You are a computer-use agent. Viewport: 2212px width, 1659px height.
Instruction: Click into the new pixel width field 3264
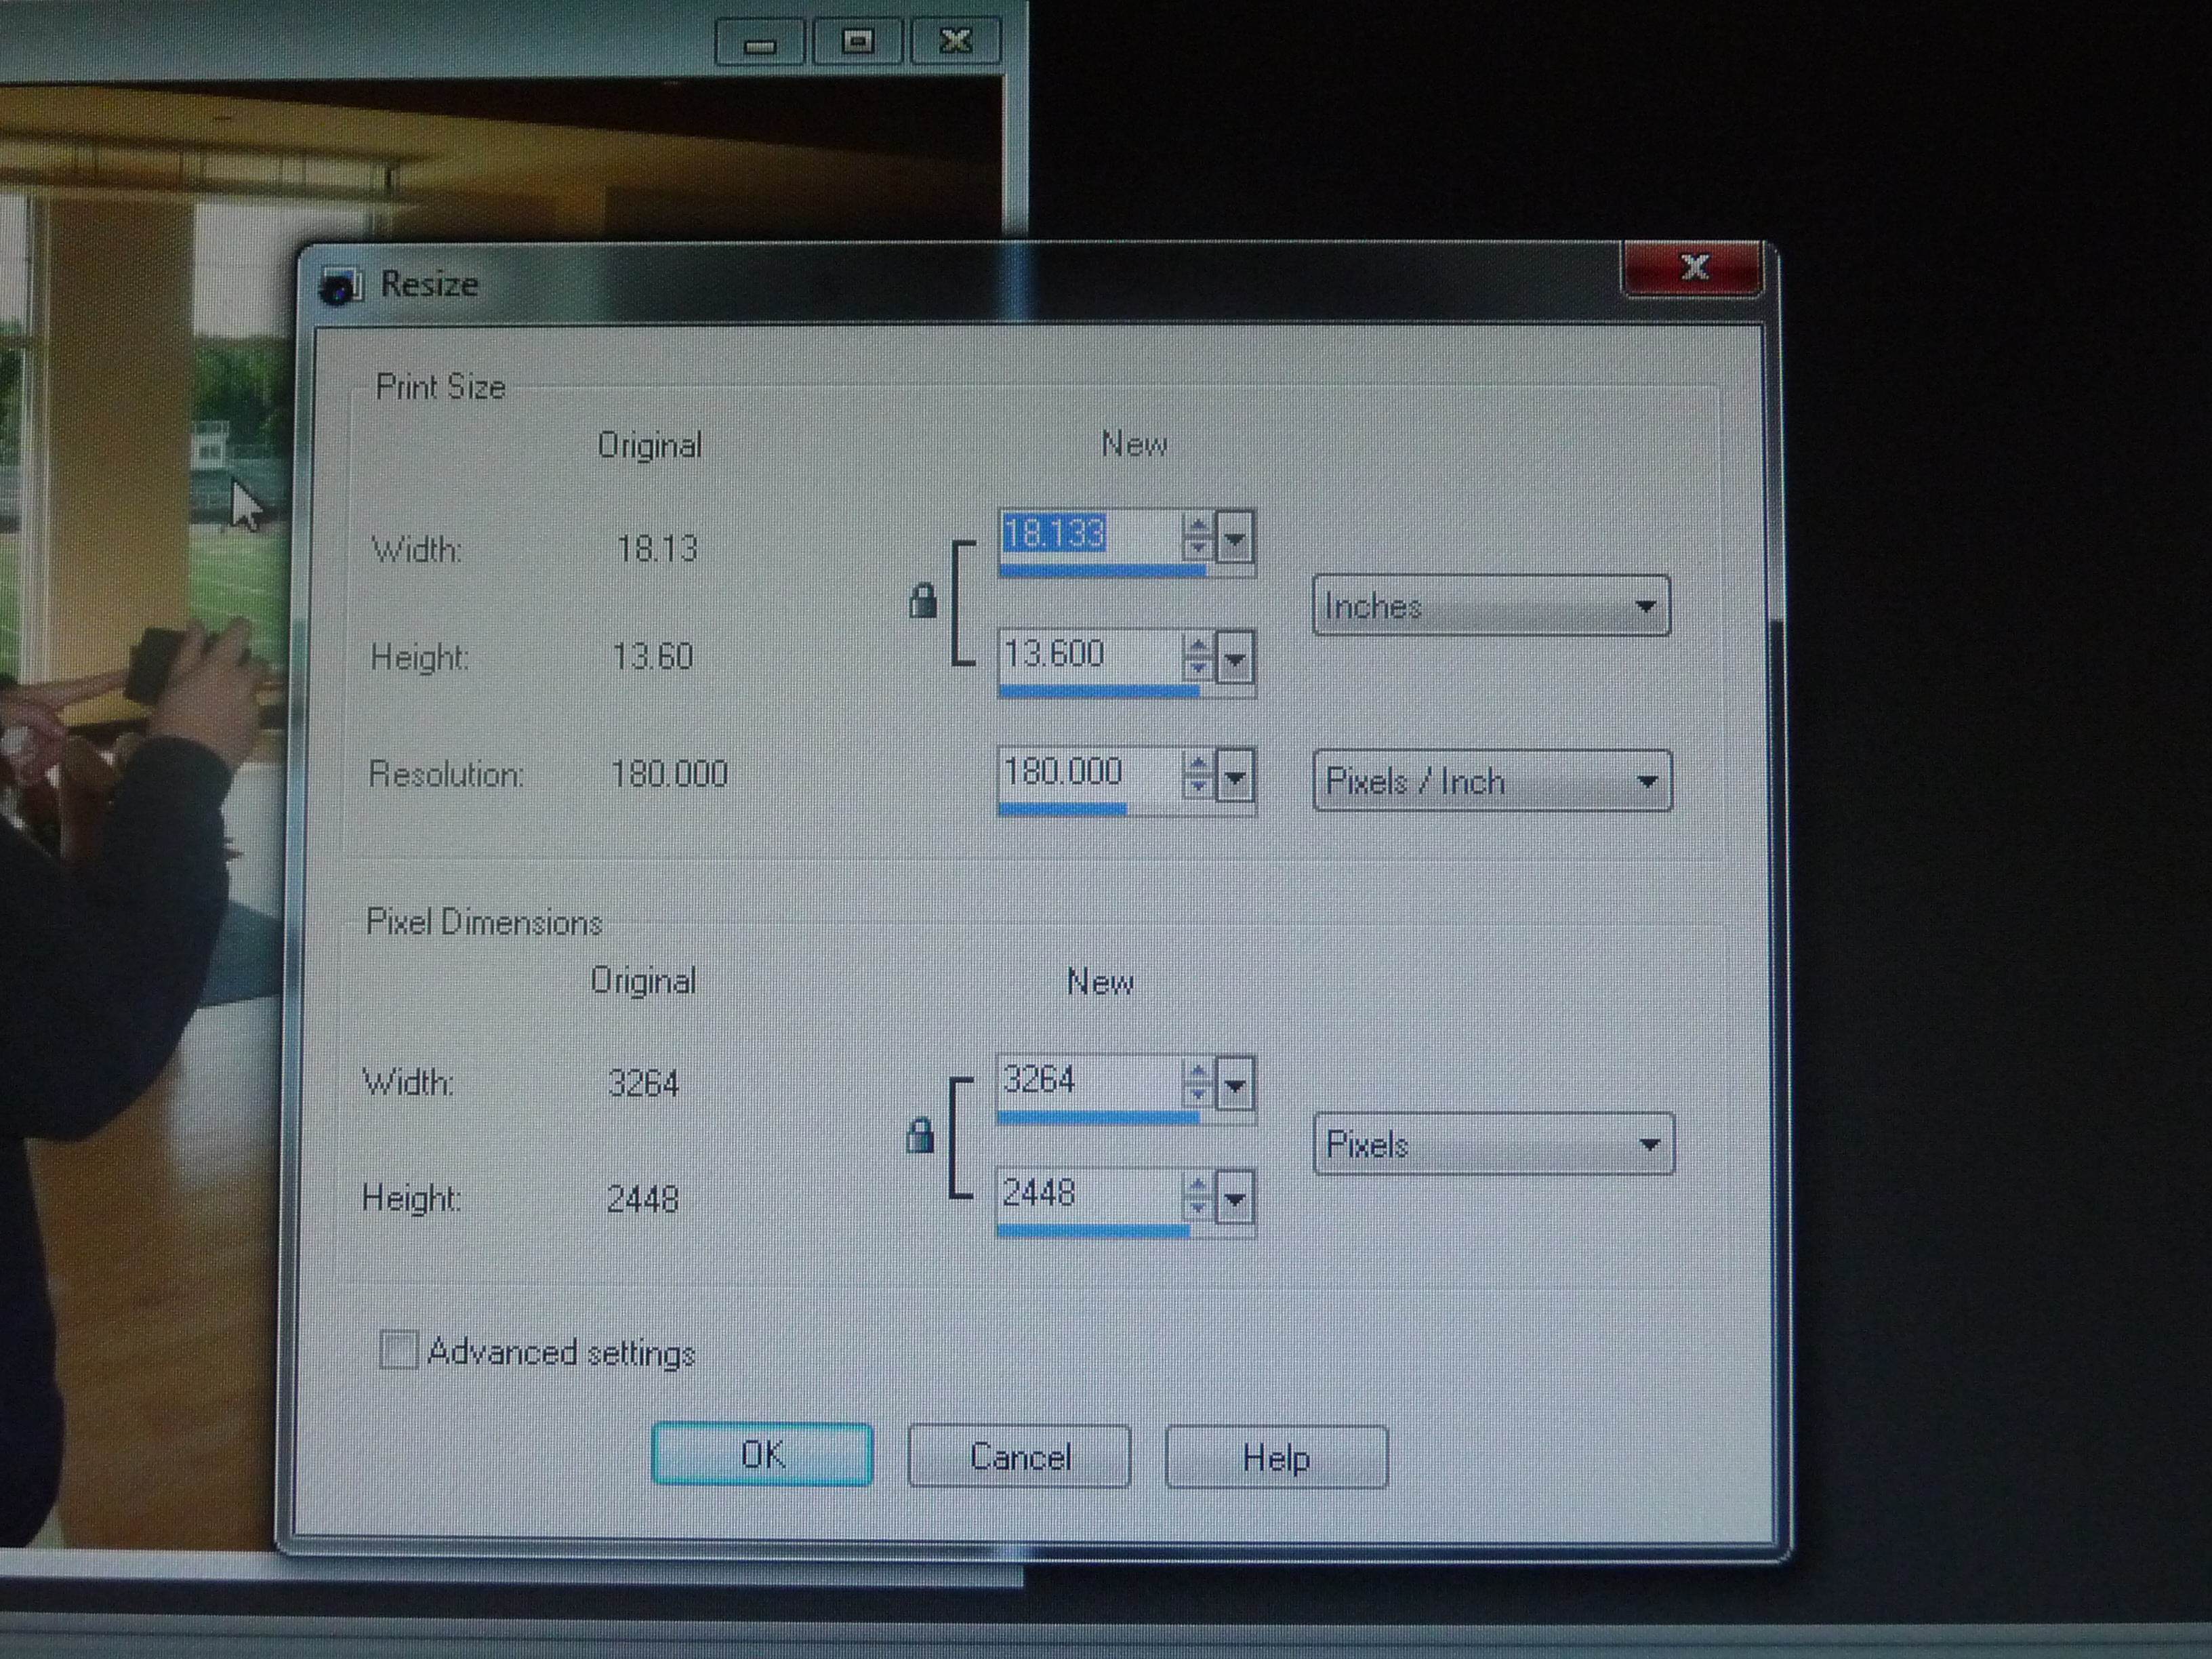click(x=1088, y=1081)
